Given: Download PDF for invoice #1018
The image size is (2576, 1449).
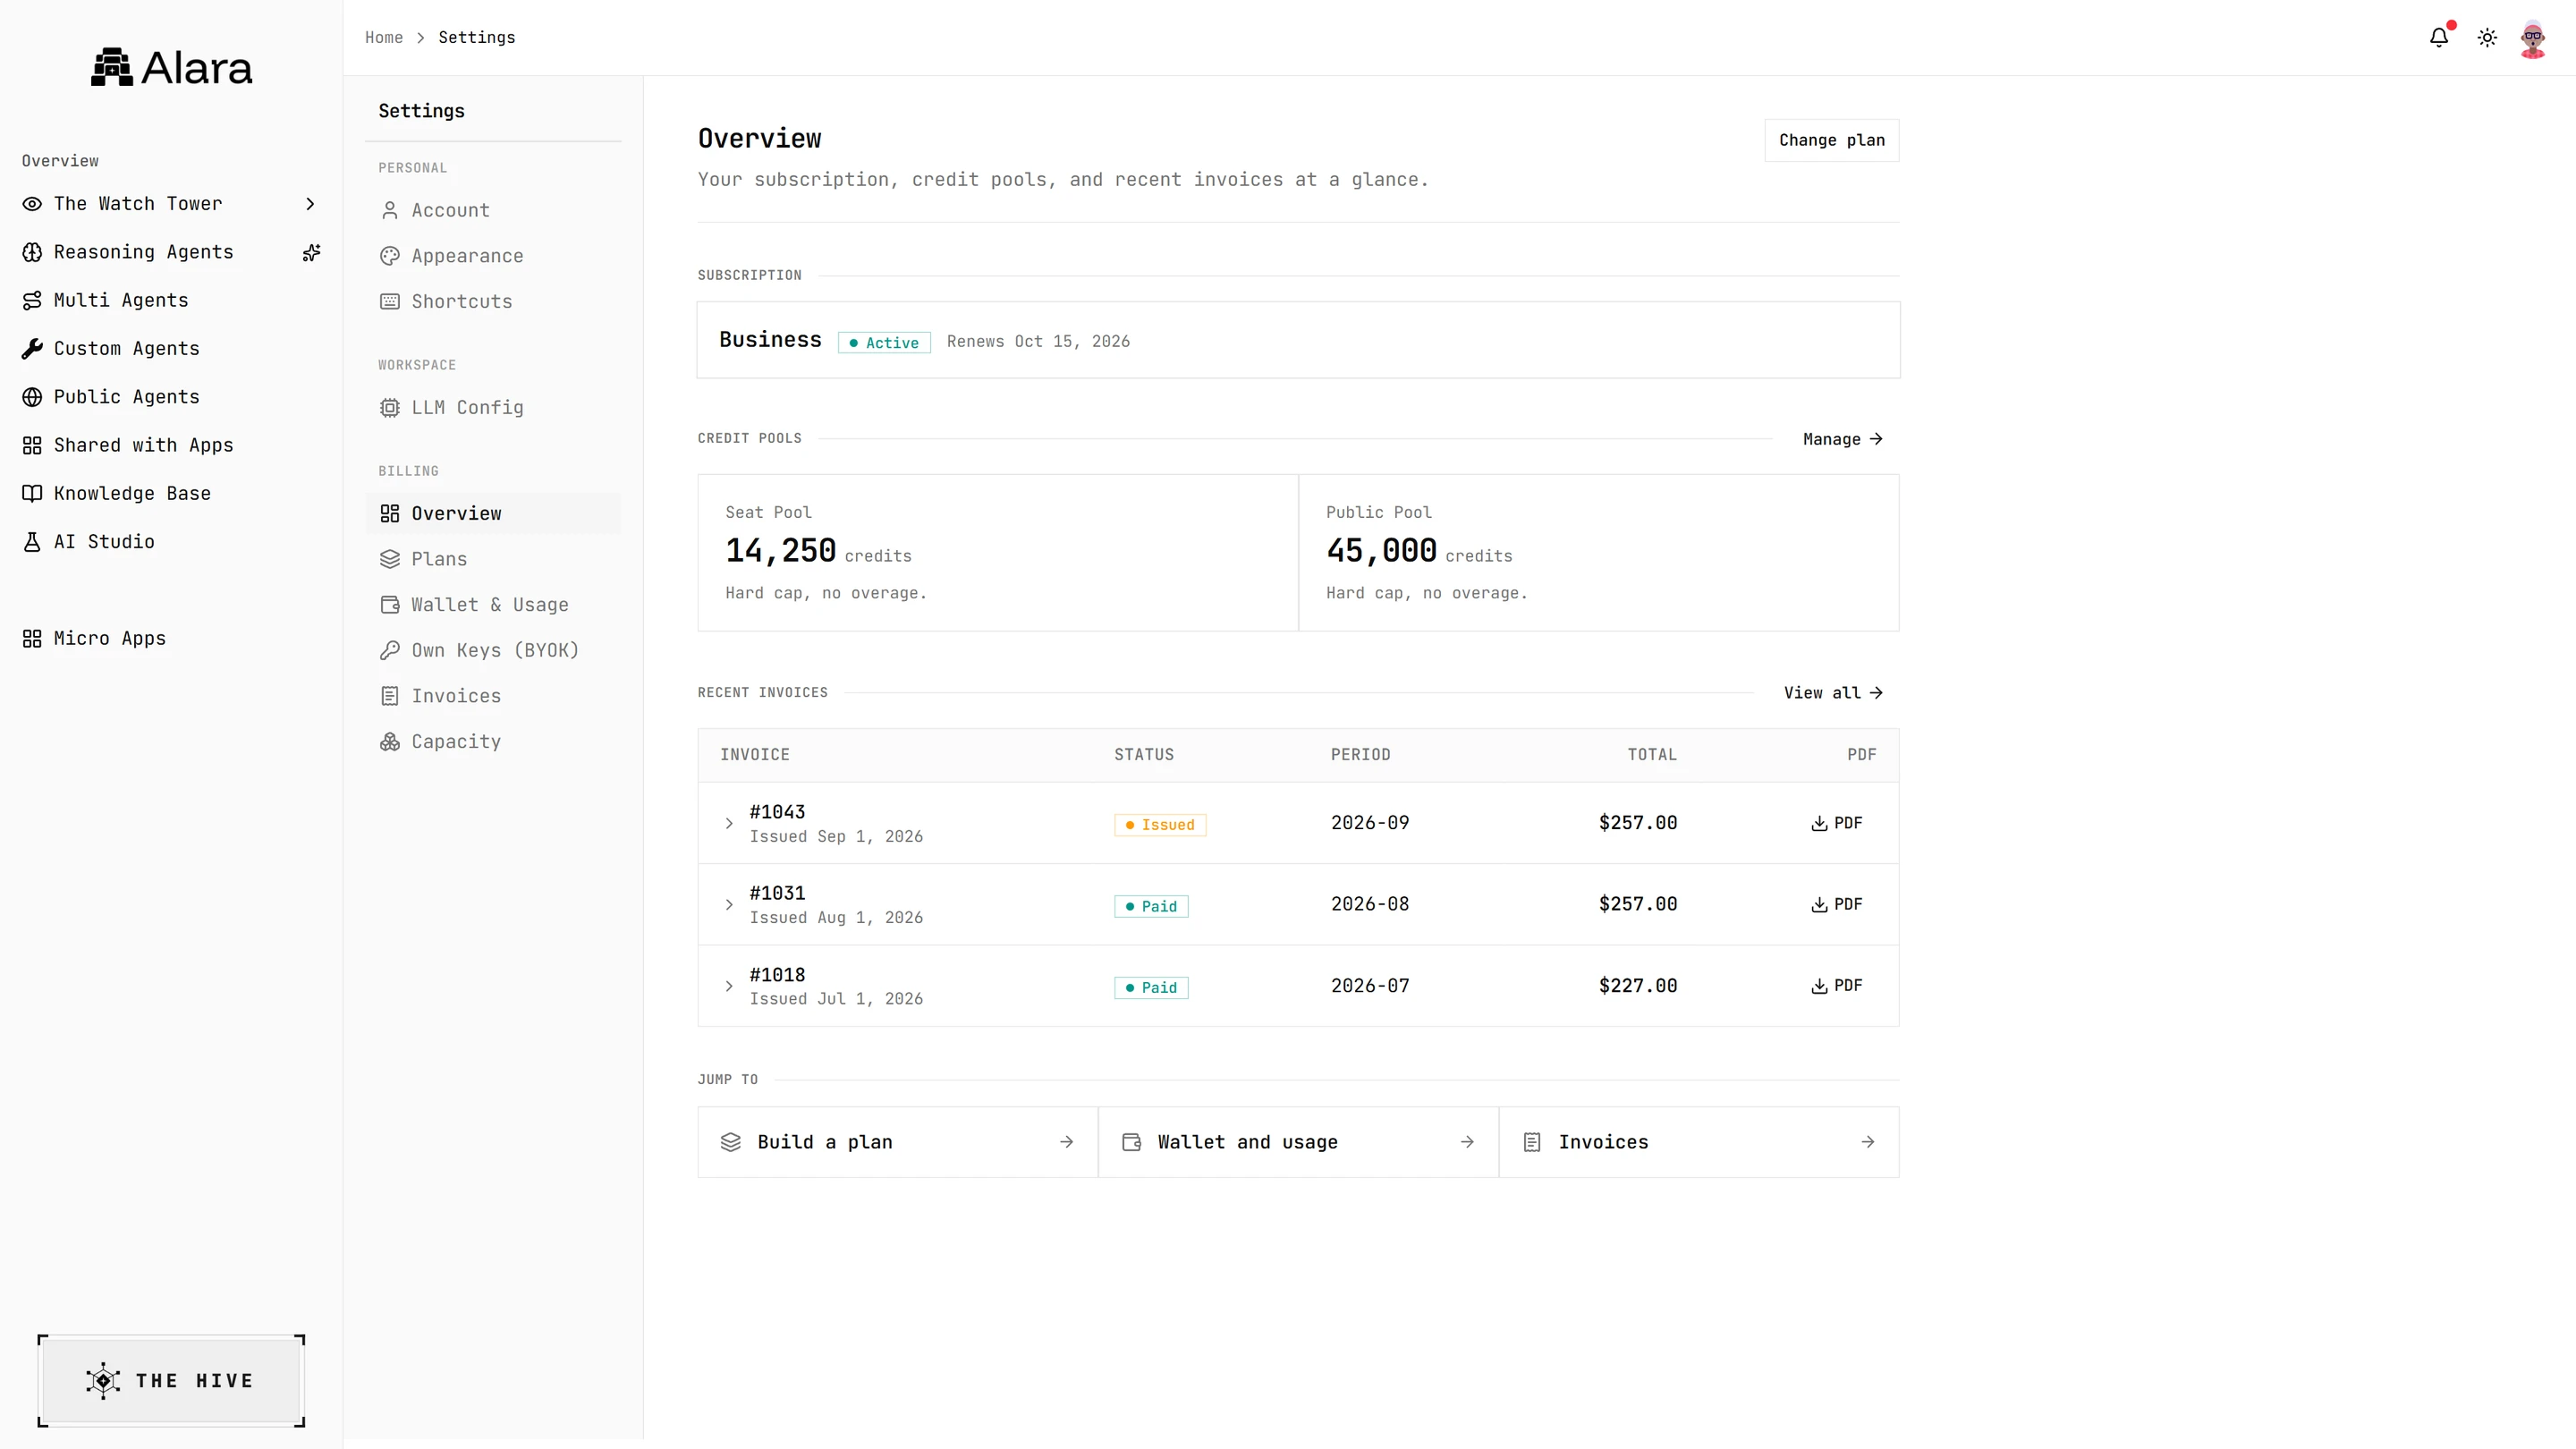Looking at the screenshot, I should point(1836,986).
